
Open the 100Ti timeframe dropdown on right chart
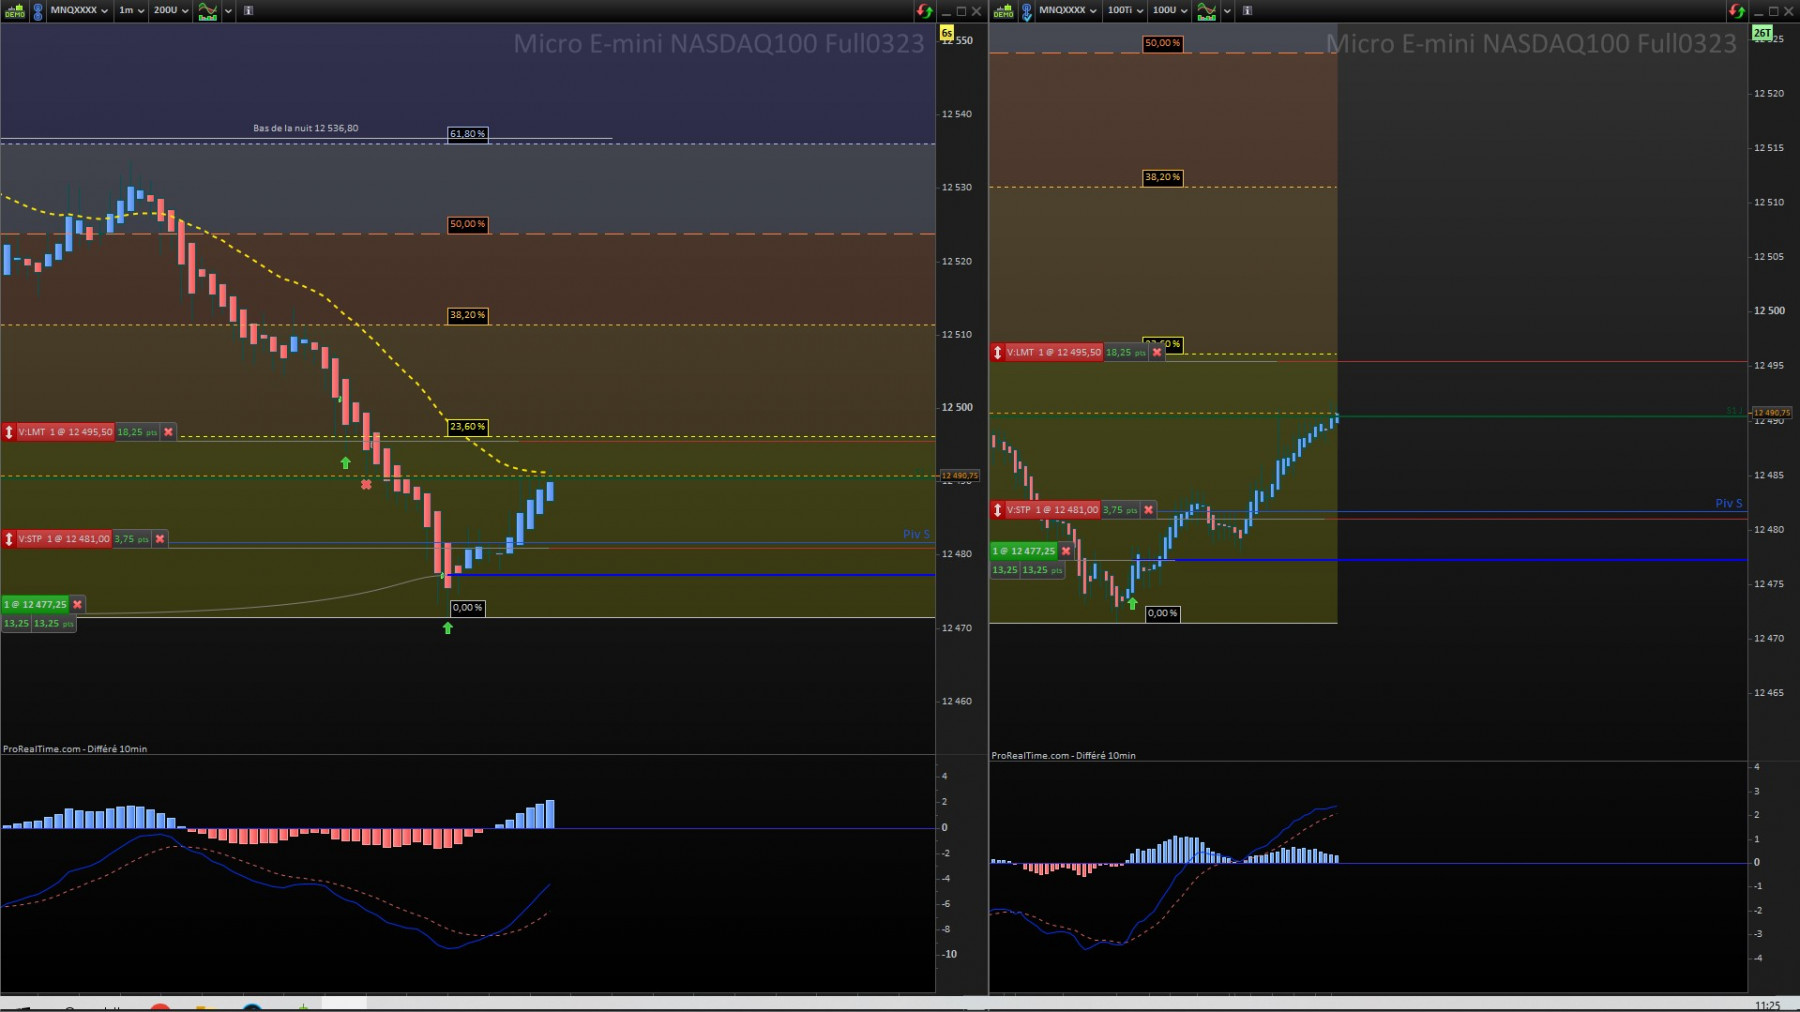pyautogui.click(x=1124, y=10)
